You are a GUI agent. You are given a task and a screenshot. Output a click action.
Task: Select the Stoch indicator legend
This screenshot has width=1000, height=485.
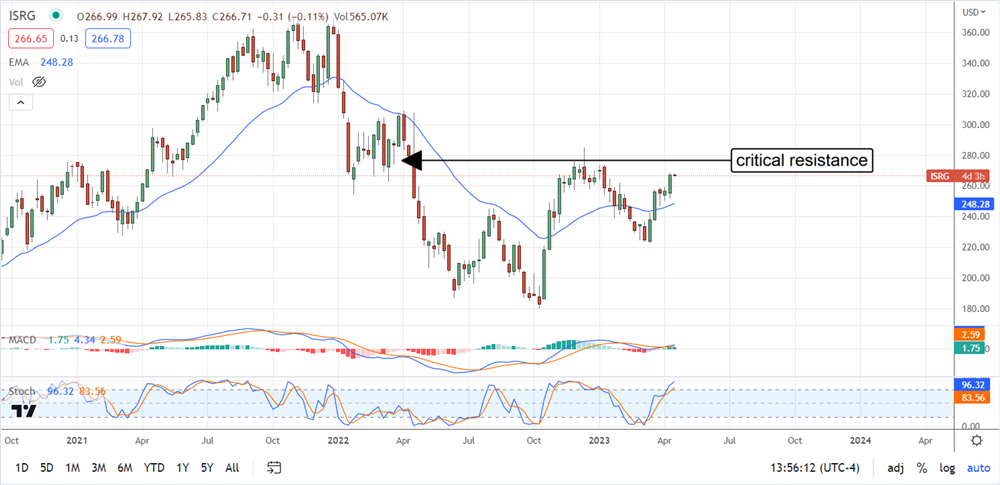point(22,391)
